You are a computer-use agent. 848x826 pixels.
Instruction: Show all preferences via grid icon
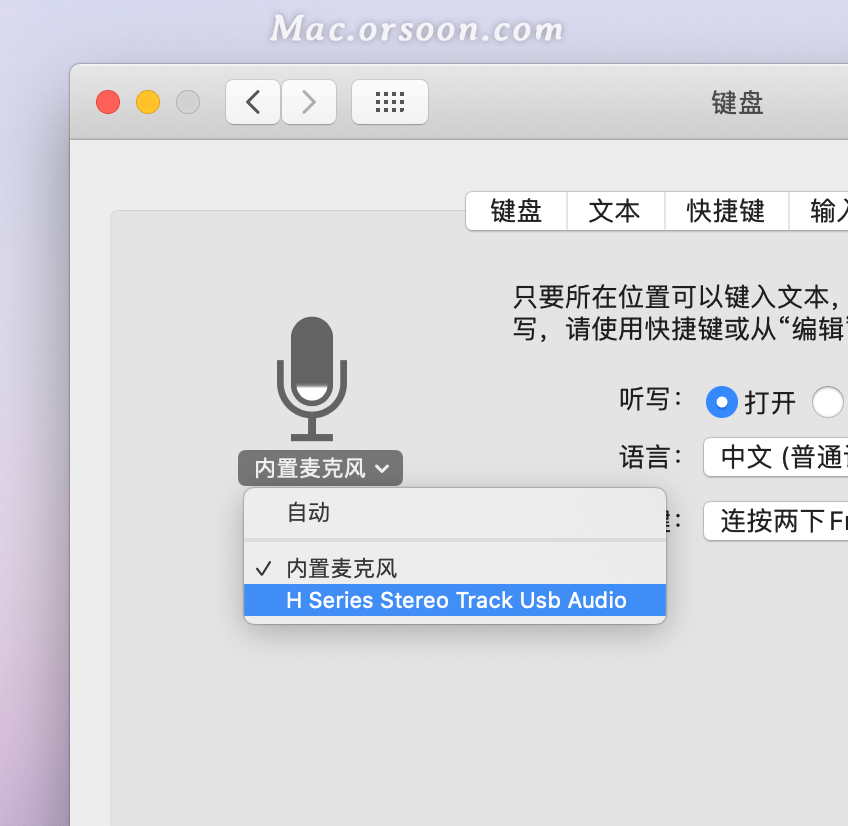coord(389,102)
